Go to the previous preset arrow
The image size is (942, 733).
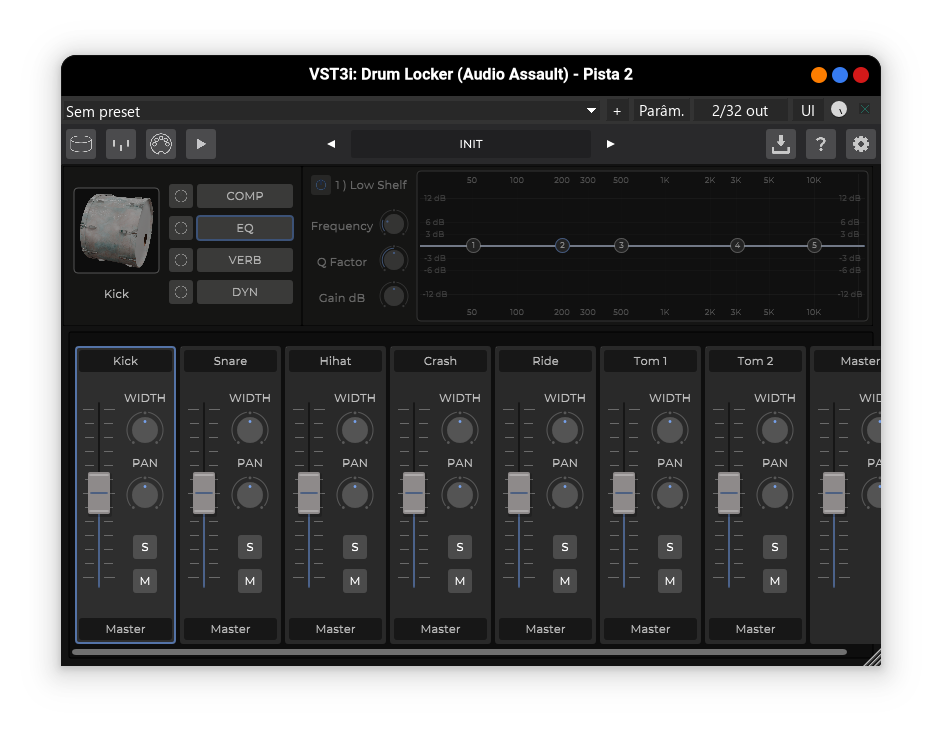coord(331,144)
